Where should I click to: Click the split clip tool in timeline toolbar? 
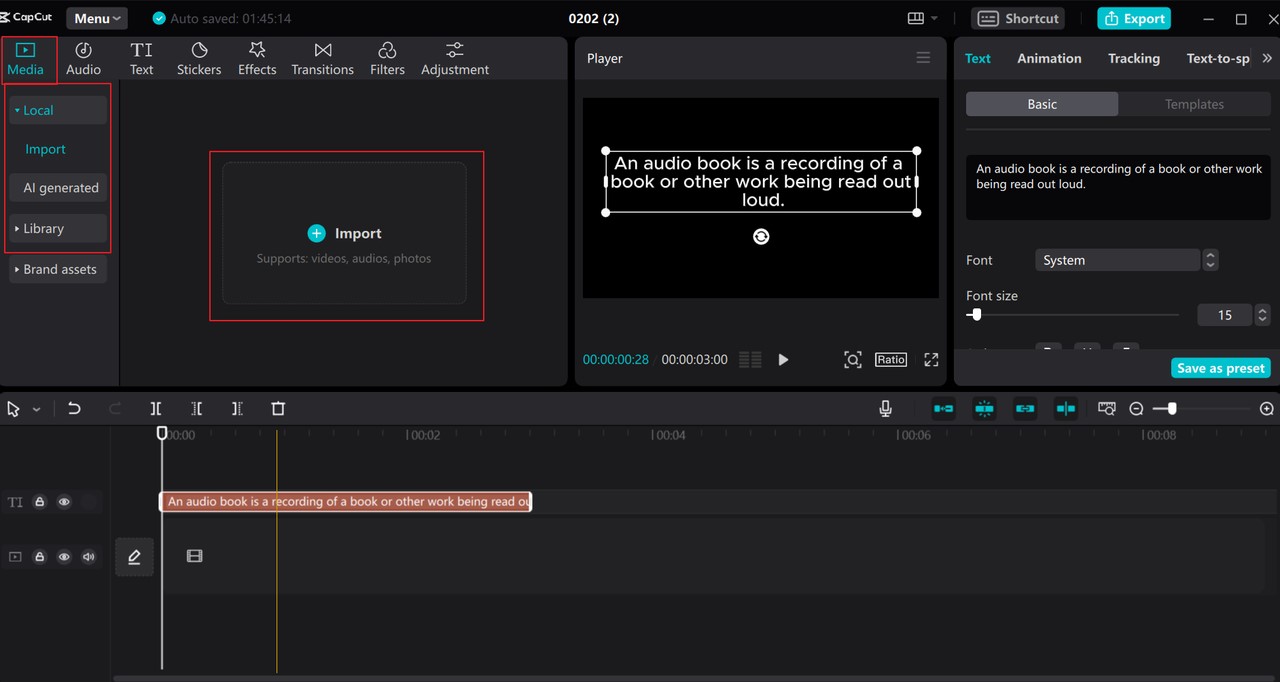pos(156,408)
